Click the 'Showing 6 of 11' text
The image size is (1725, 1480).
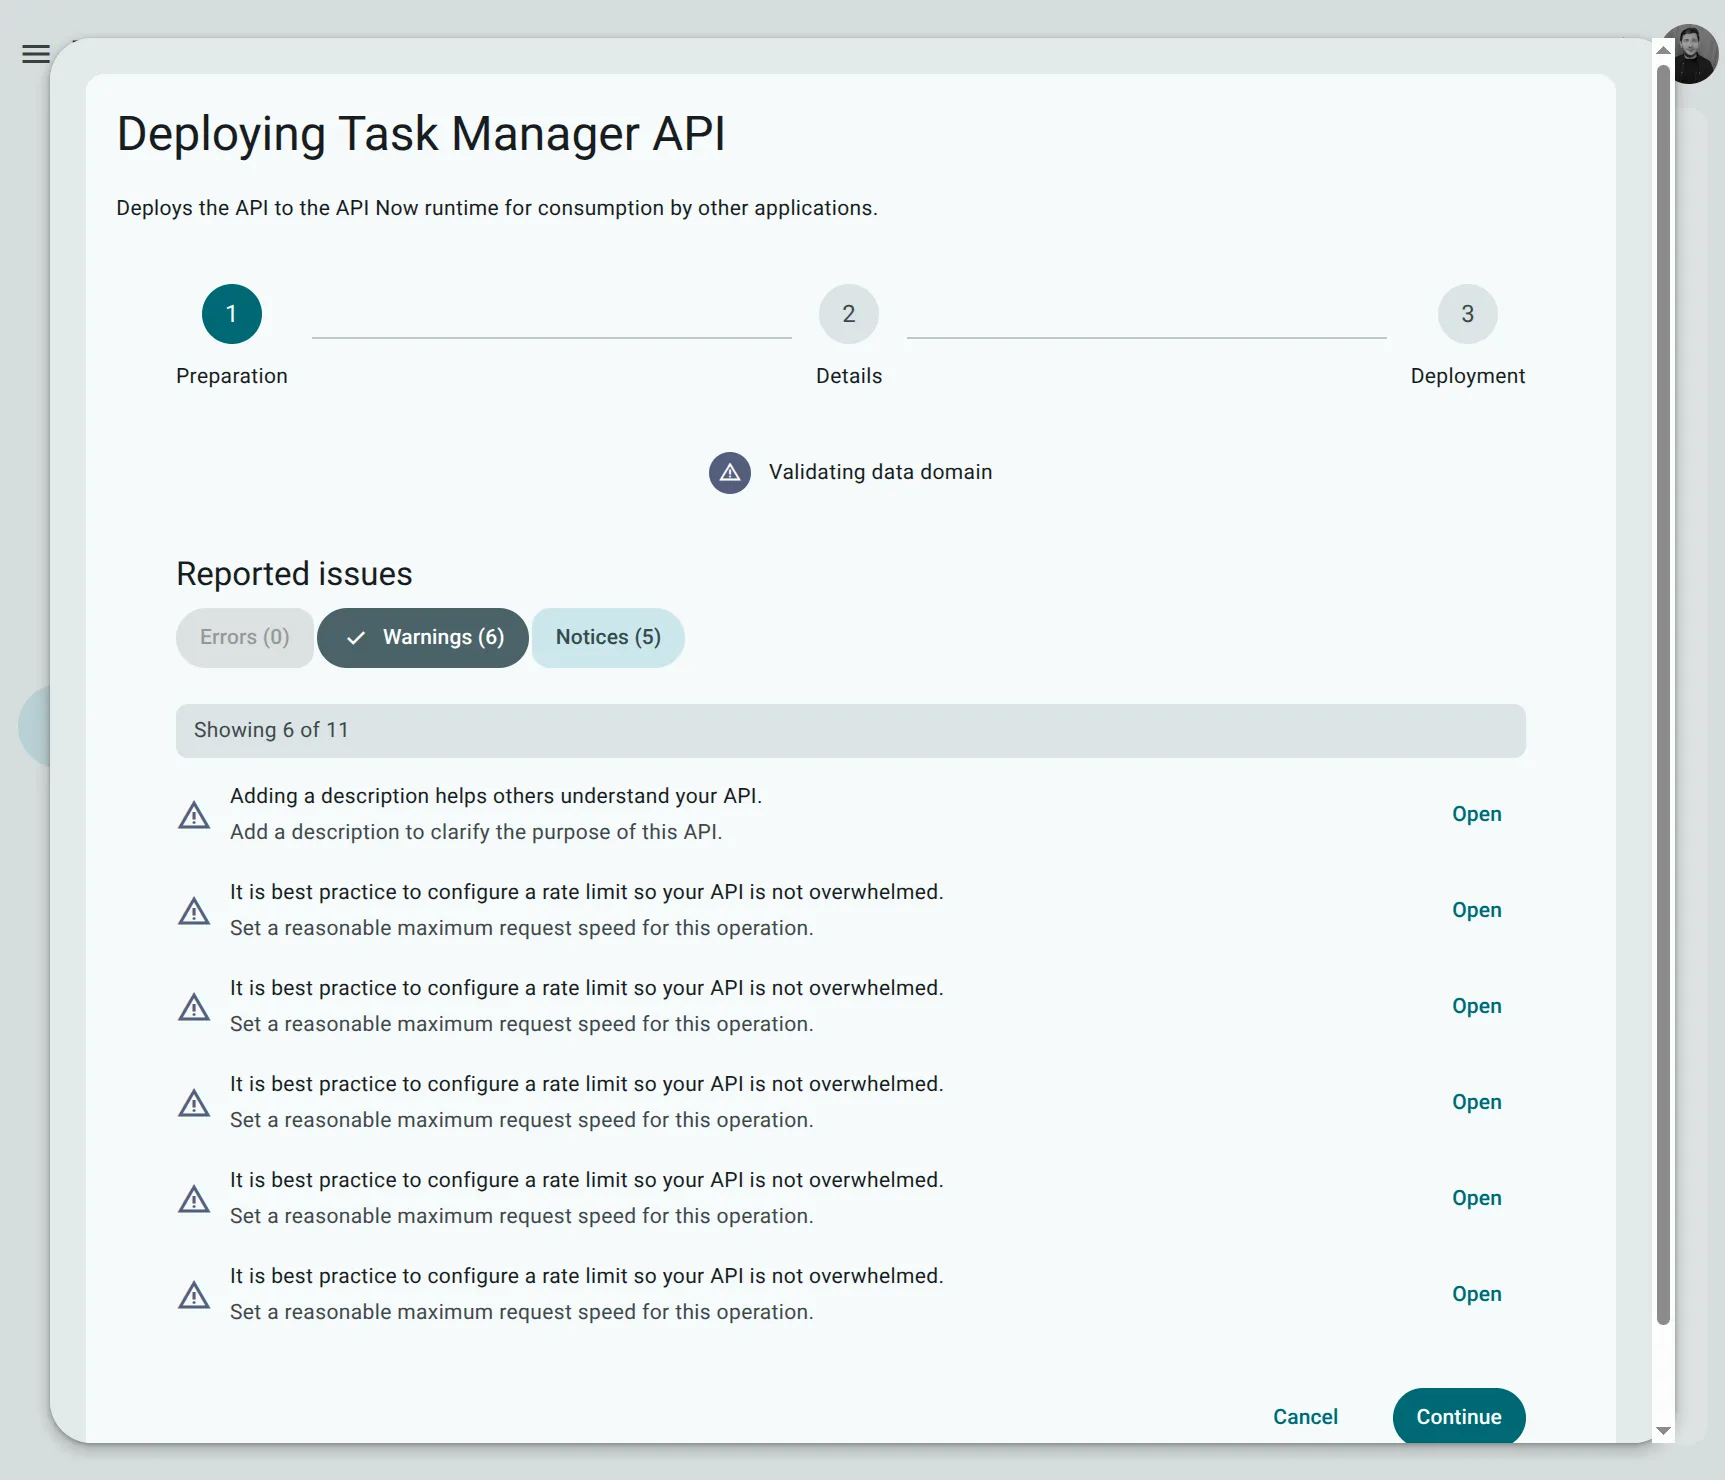pos(271,730)
